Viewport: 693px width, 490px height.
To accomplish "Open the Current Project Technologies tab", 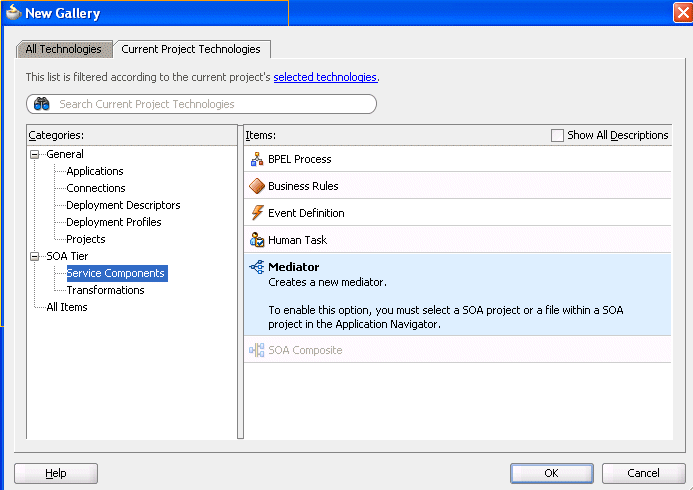I will [191, 49].
